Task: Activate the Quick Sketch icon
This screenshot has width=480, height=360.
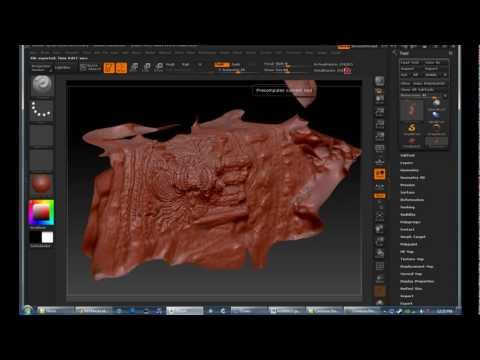Action: click(89, 67)
